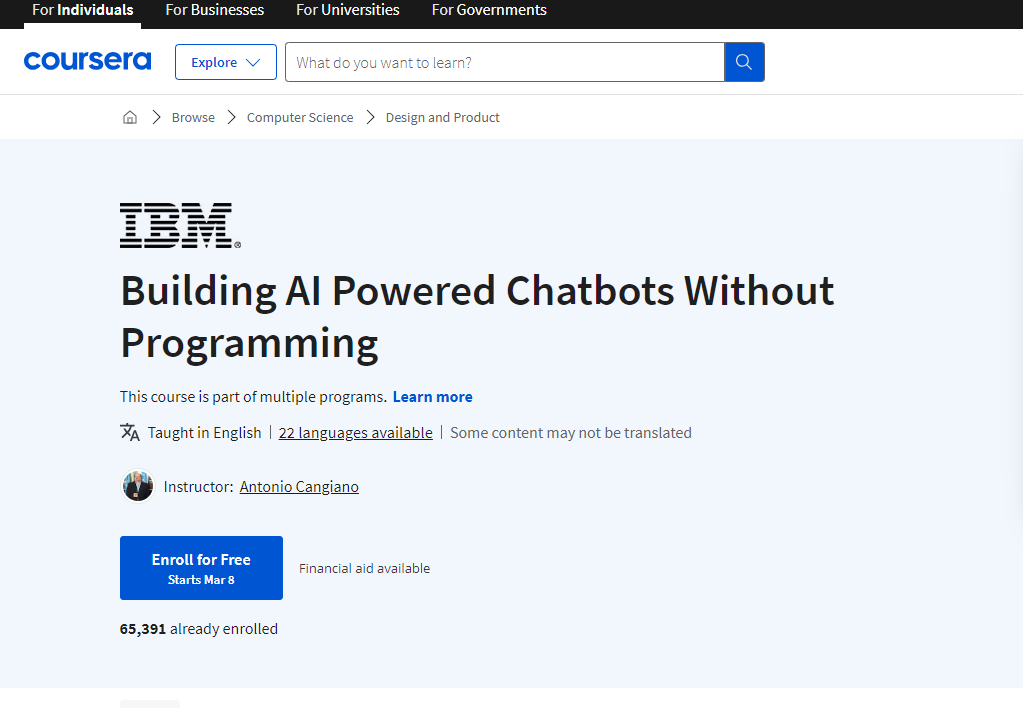Click 'Taught in English' text
The height and width of the screenshot is (708, 1023).
tap(204, 433)
